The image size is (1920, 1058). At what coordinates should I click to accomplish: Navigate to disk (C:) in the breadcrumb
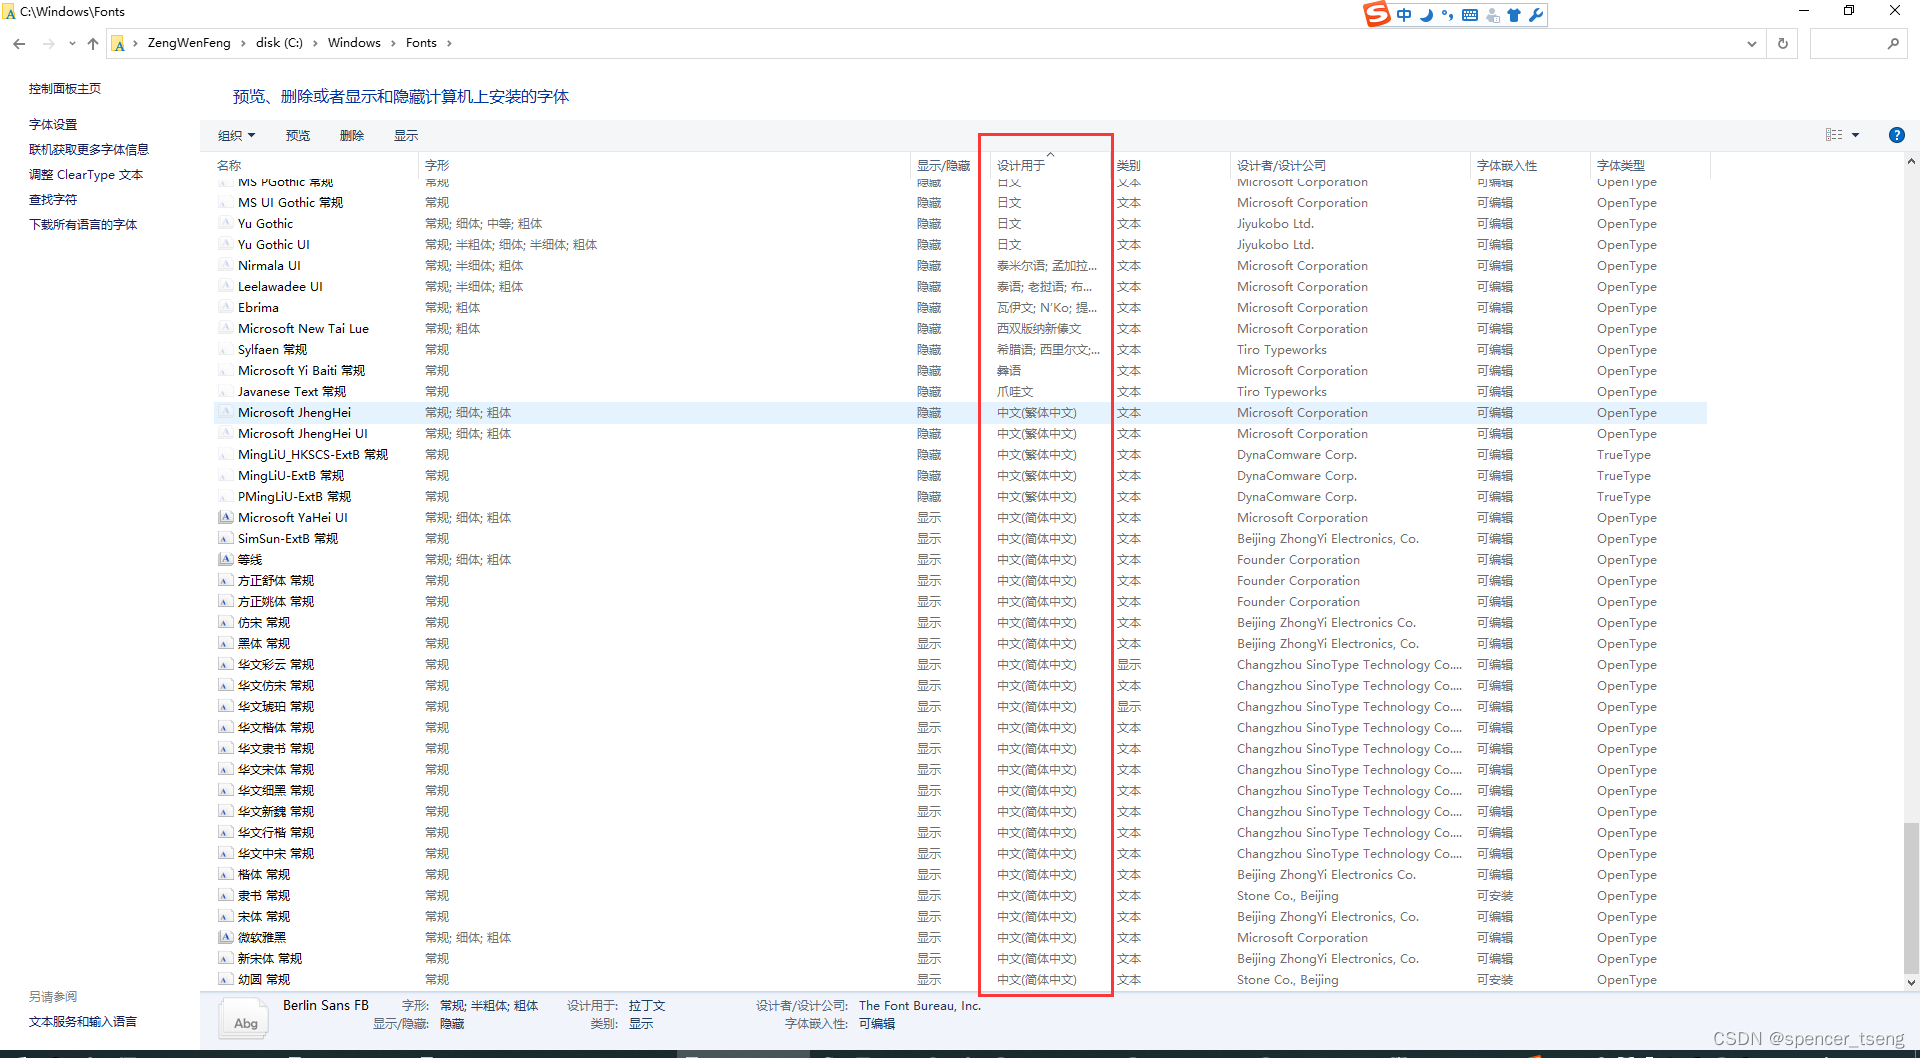point(279,43)
